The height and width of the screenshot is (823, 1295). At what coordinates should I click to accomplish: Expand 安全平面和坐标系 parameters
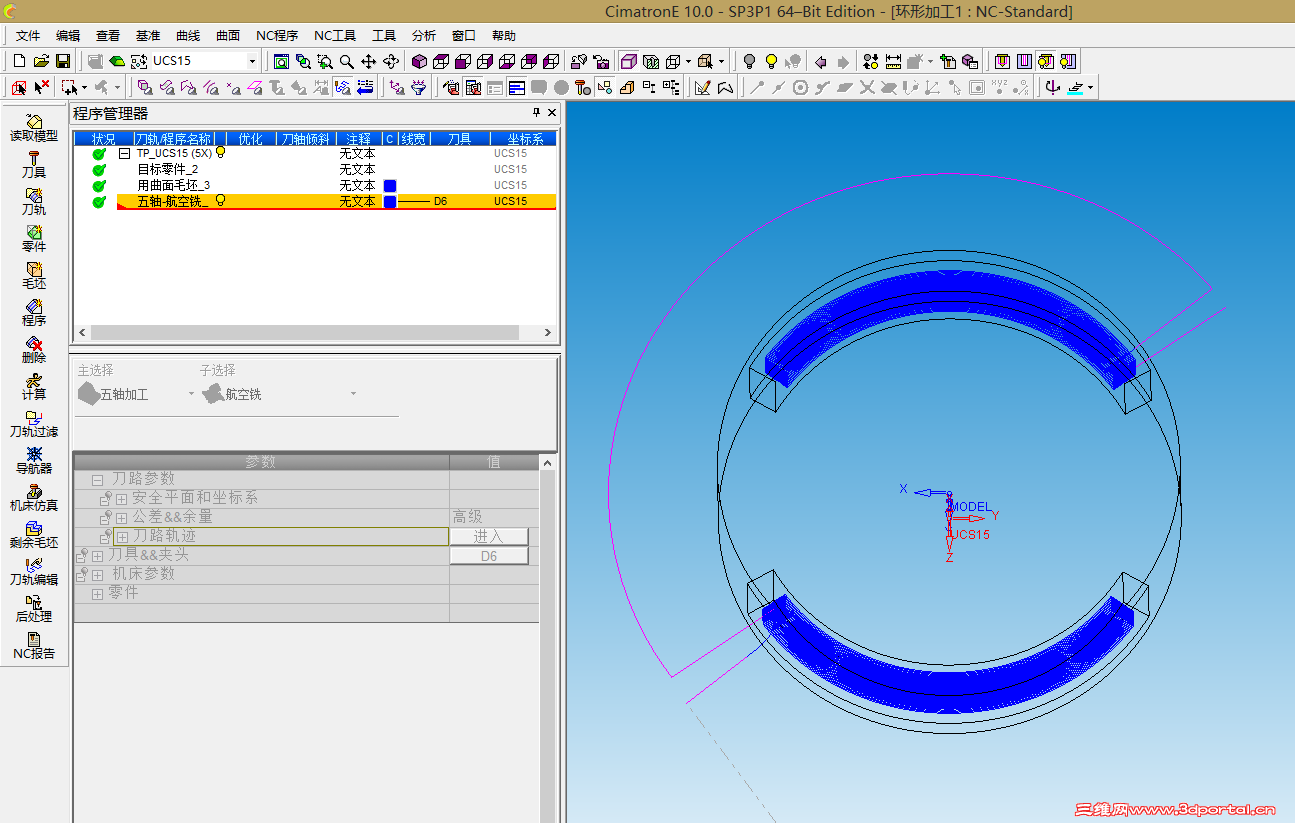click(121, 498)
